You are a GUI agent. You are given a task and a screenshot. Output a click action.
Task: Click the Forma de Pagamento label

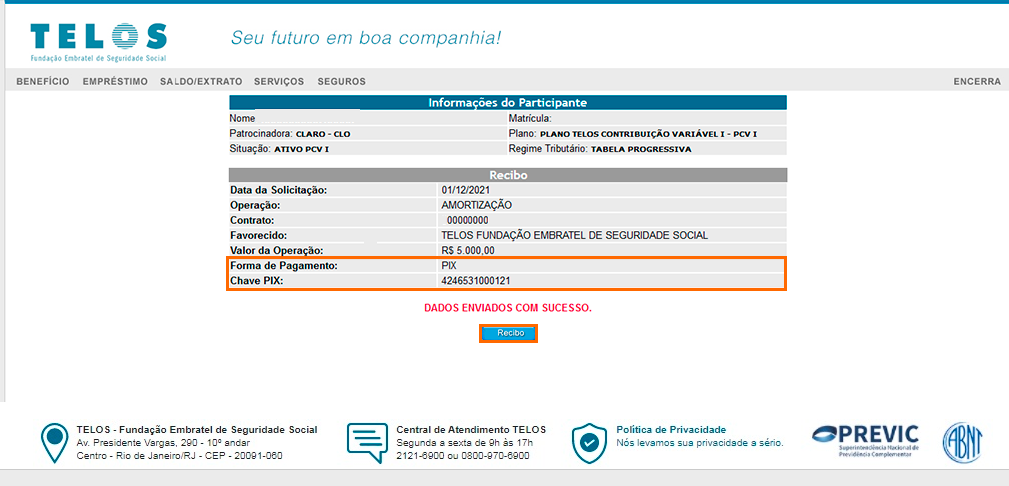(x=284, y=266)
